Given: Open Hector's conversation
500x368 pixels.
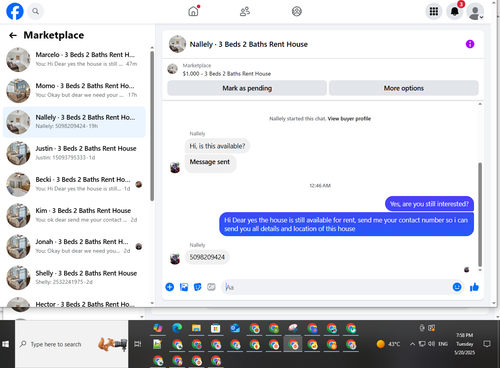Looking at the screenshot, I should [74, 303].
